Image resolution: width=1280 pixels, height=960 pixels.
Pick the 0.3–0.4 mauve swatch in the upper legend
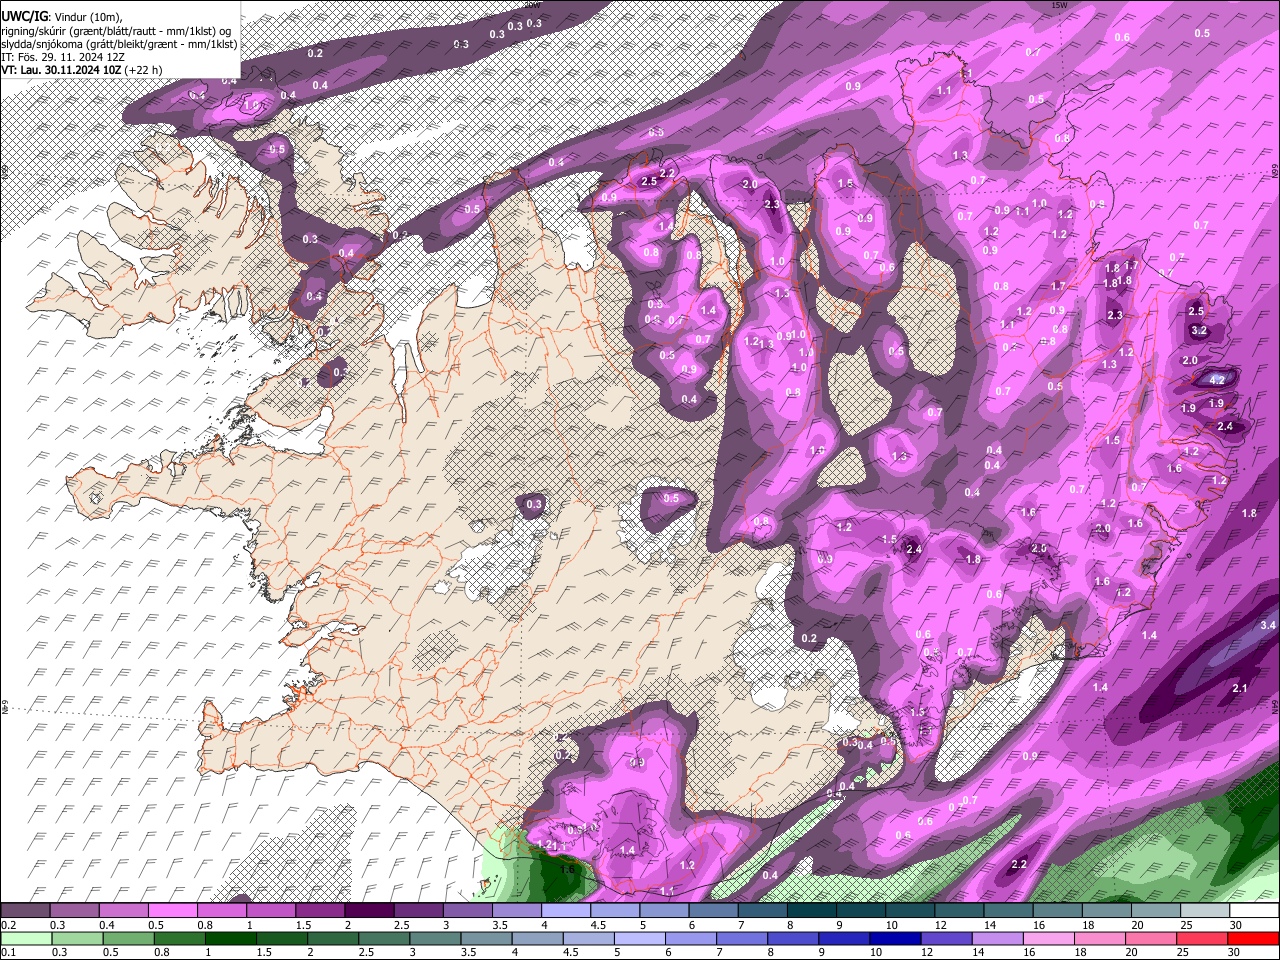(74, 911)
